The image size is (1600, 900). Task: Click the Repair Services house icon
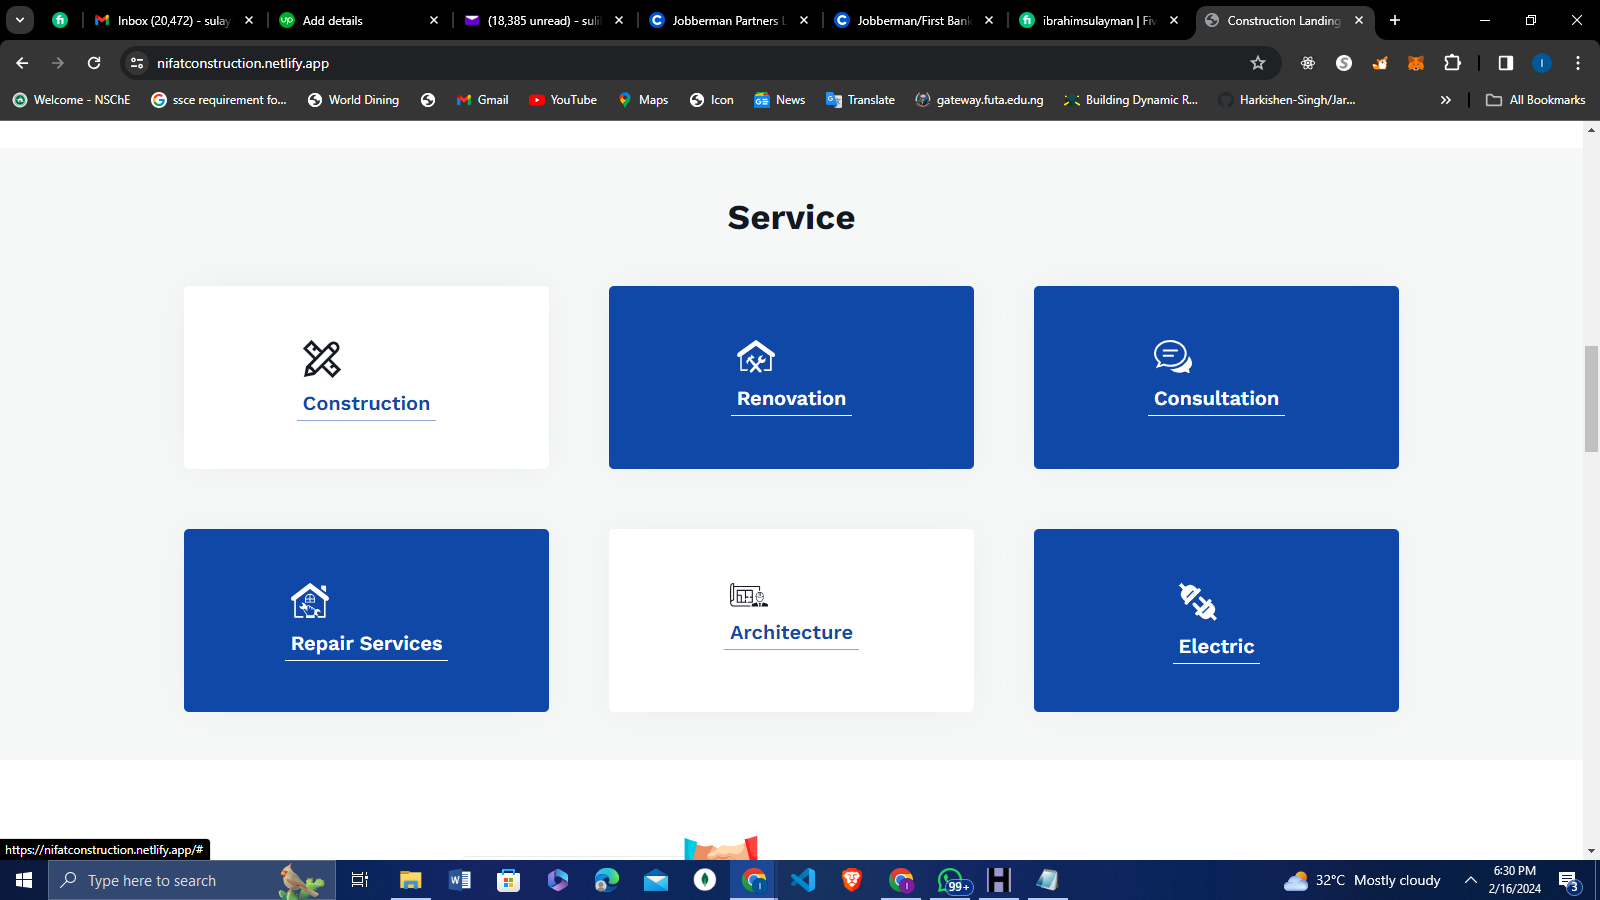pyautogui.click(x=310, y=601)
